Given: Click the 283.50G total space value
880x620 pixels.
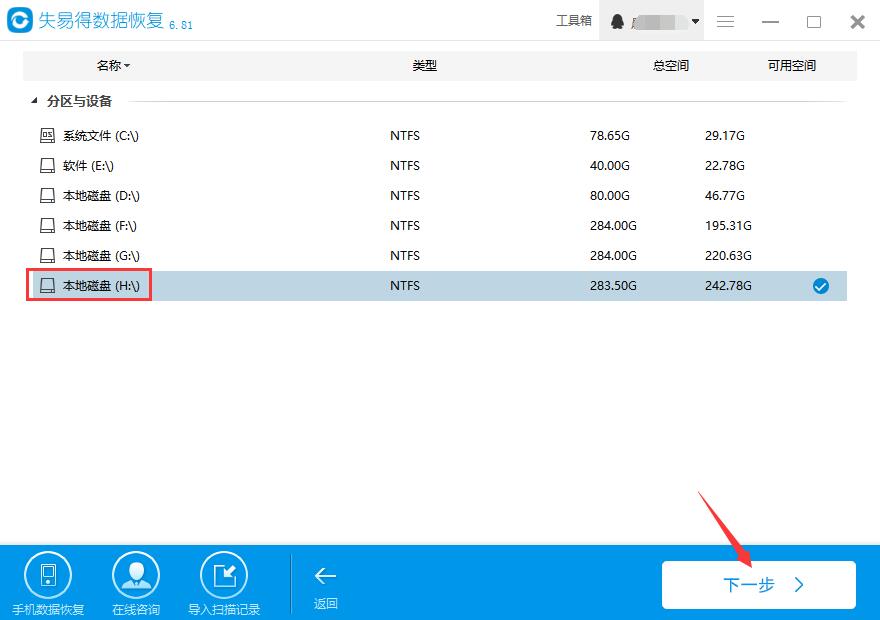Looking at the screenshot, I should click(613, 286).
